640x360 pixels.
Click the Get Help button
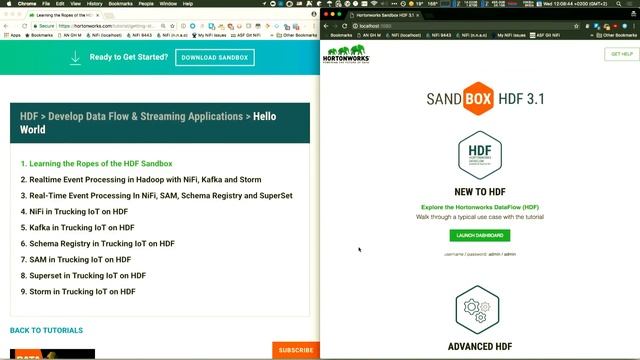click(x=622, y=54)
